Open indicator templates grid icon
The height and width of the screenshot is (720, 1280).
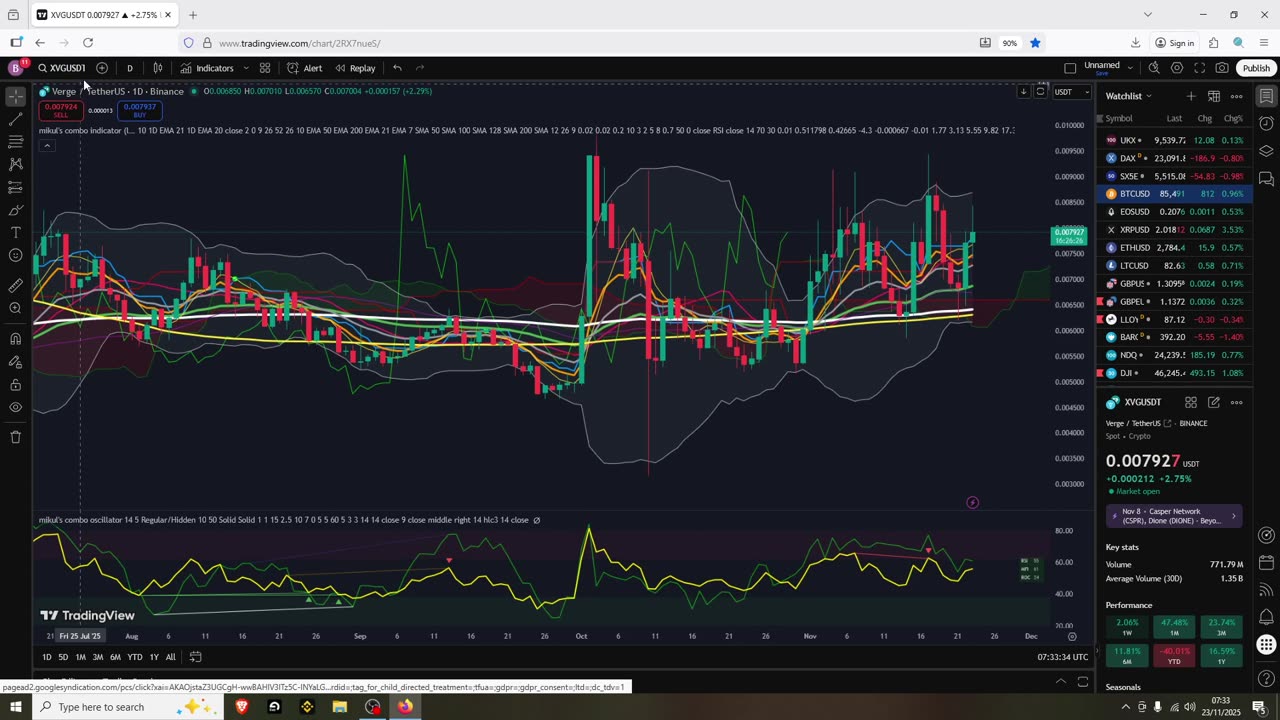pos(265,68)
